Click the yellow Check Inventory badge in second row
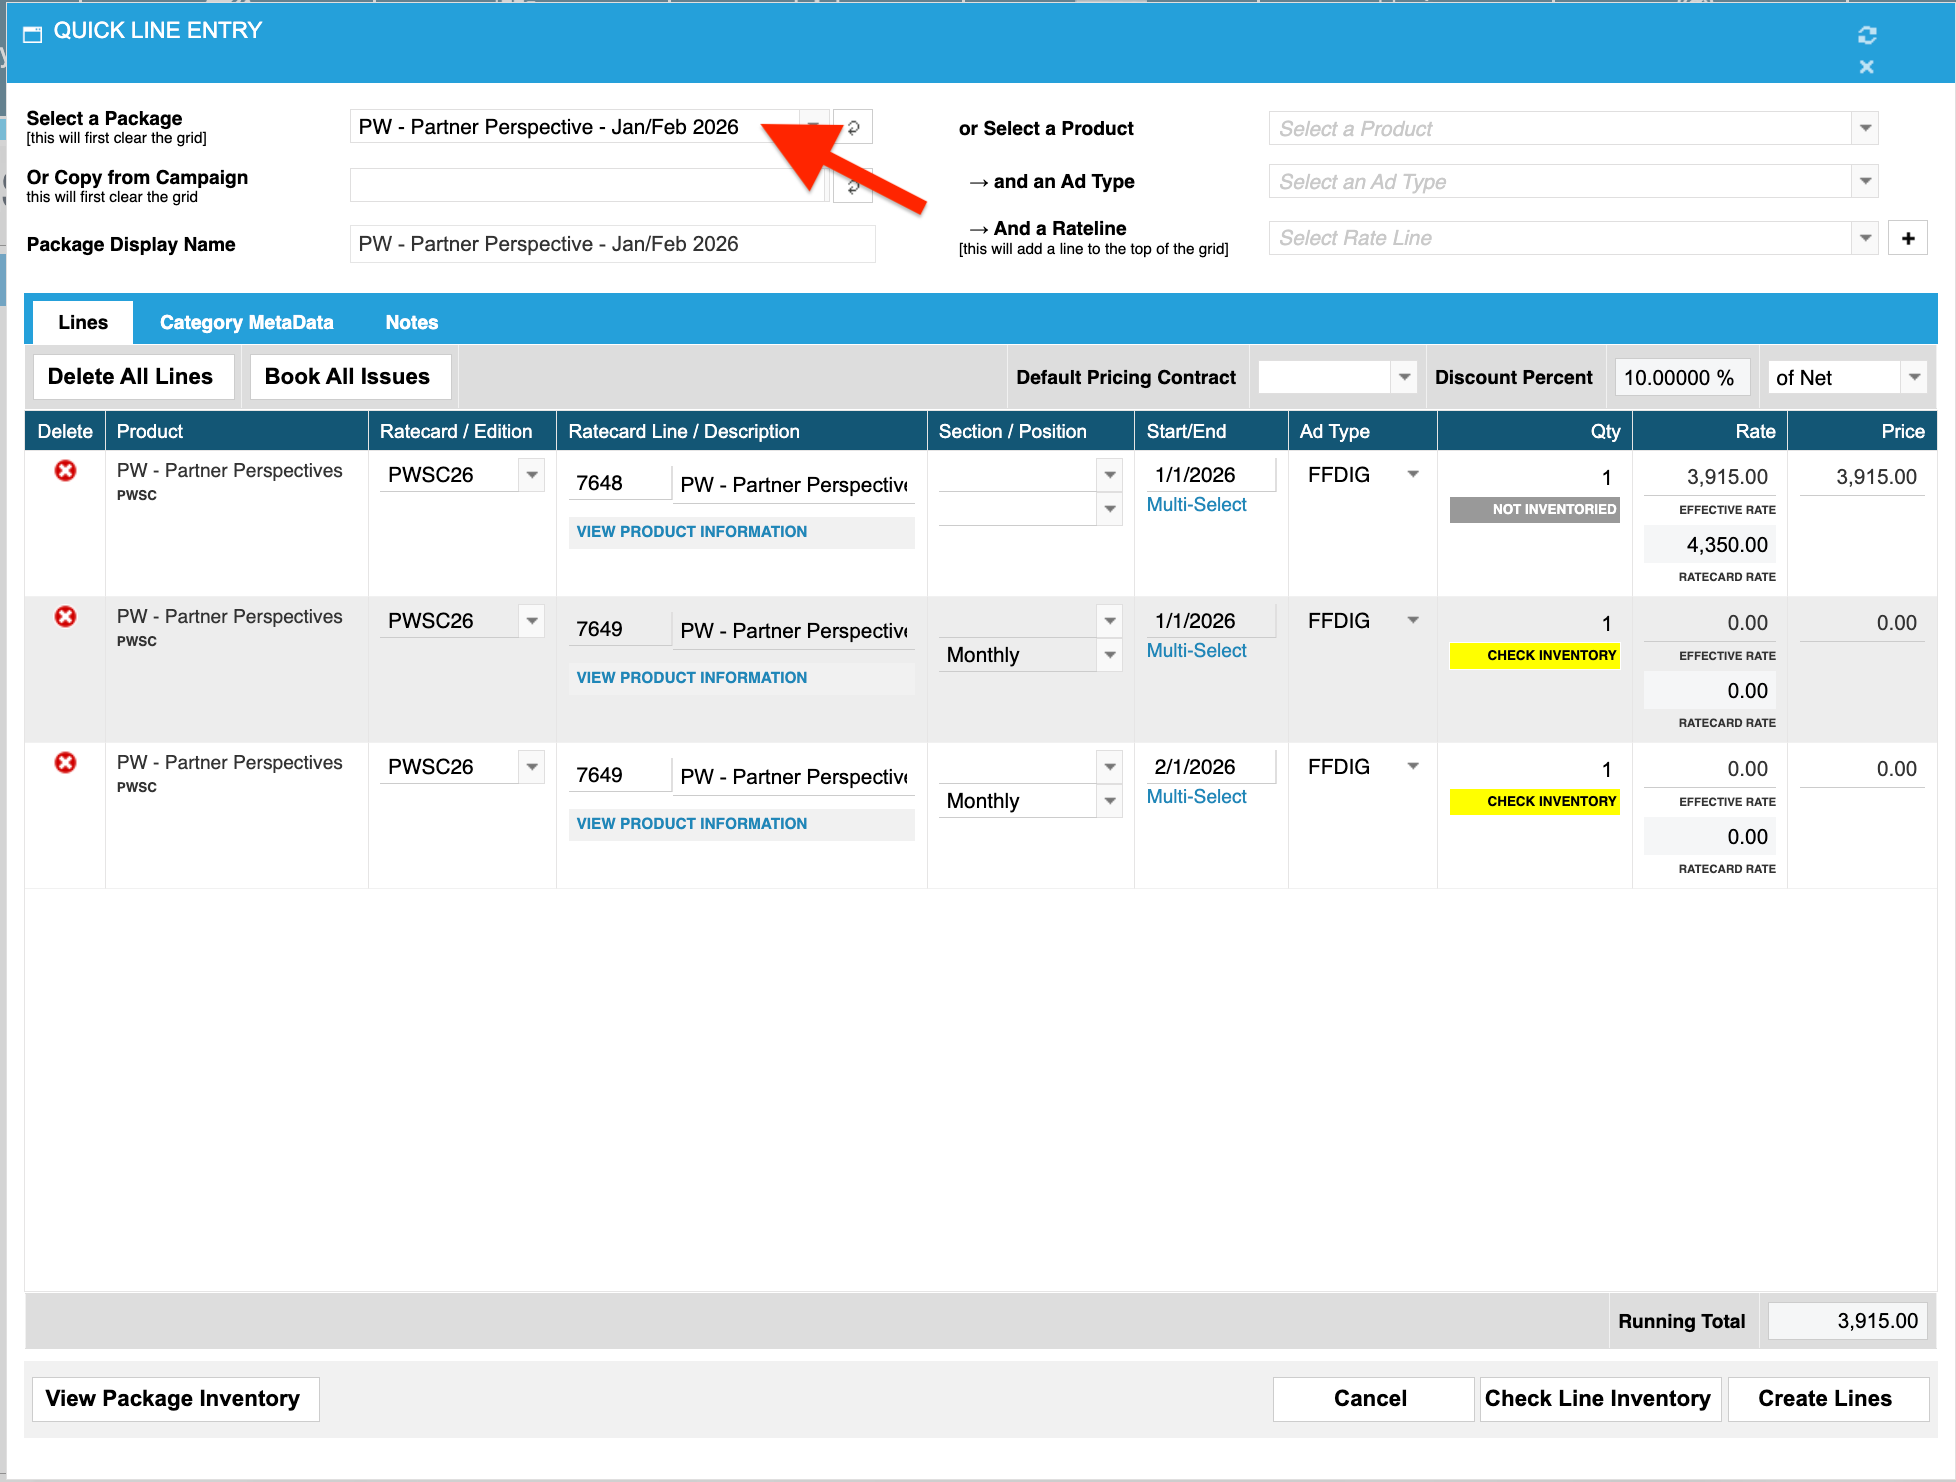1956x1482 pixels. (1534, 655)
